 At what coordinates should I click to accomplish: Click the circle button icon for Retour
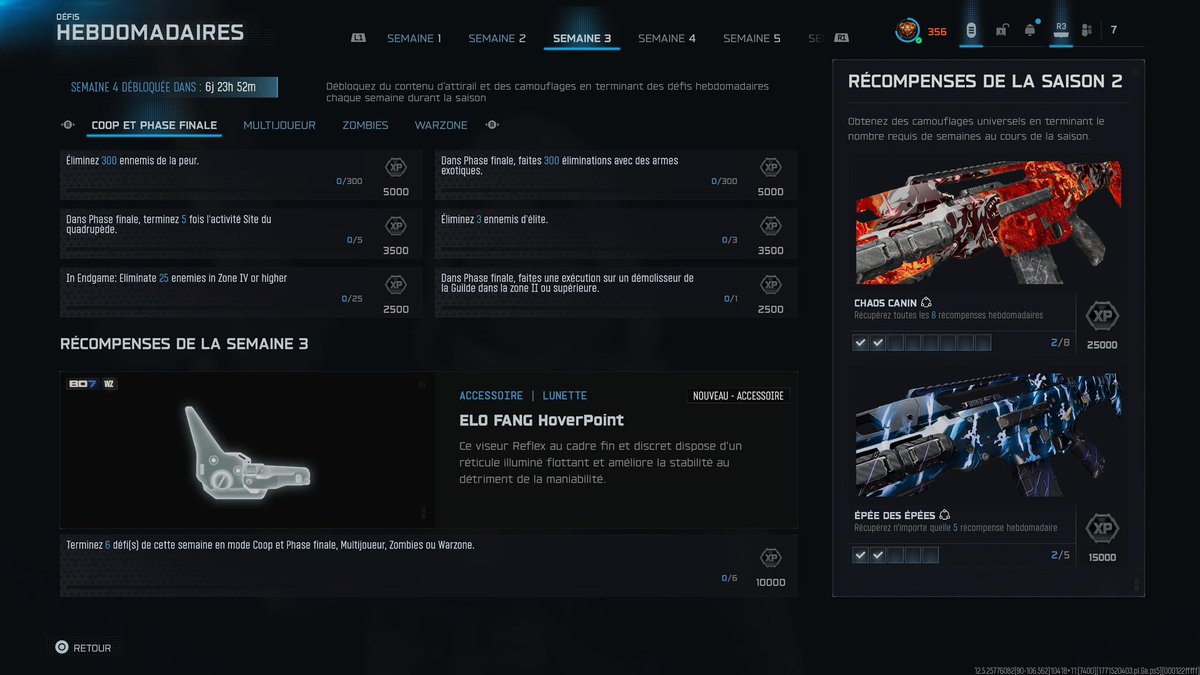point(61,647)
